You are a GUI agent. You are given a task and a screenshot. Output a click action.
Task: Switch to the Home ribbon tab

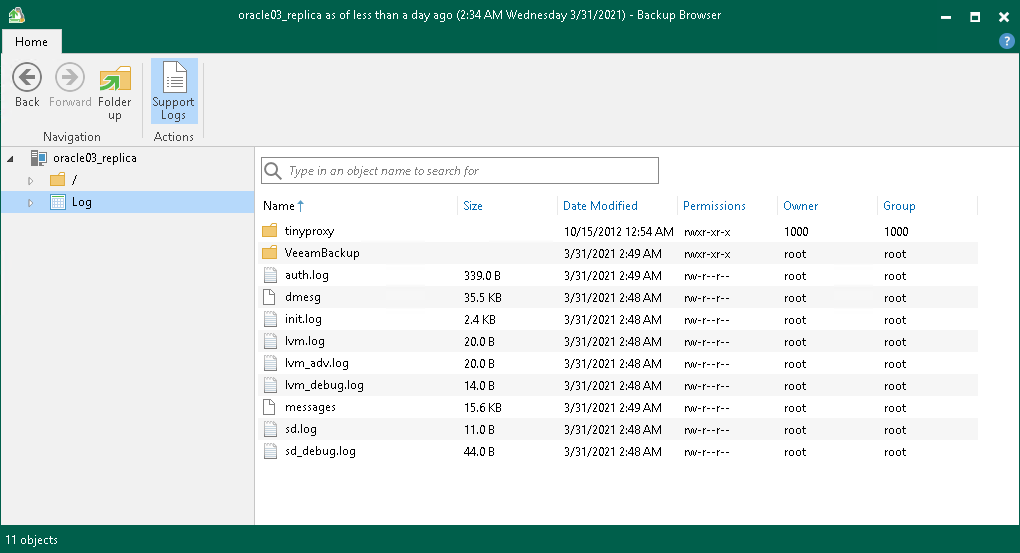(x=31, y=42)
